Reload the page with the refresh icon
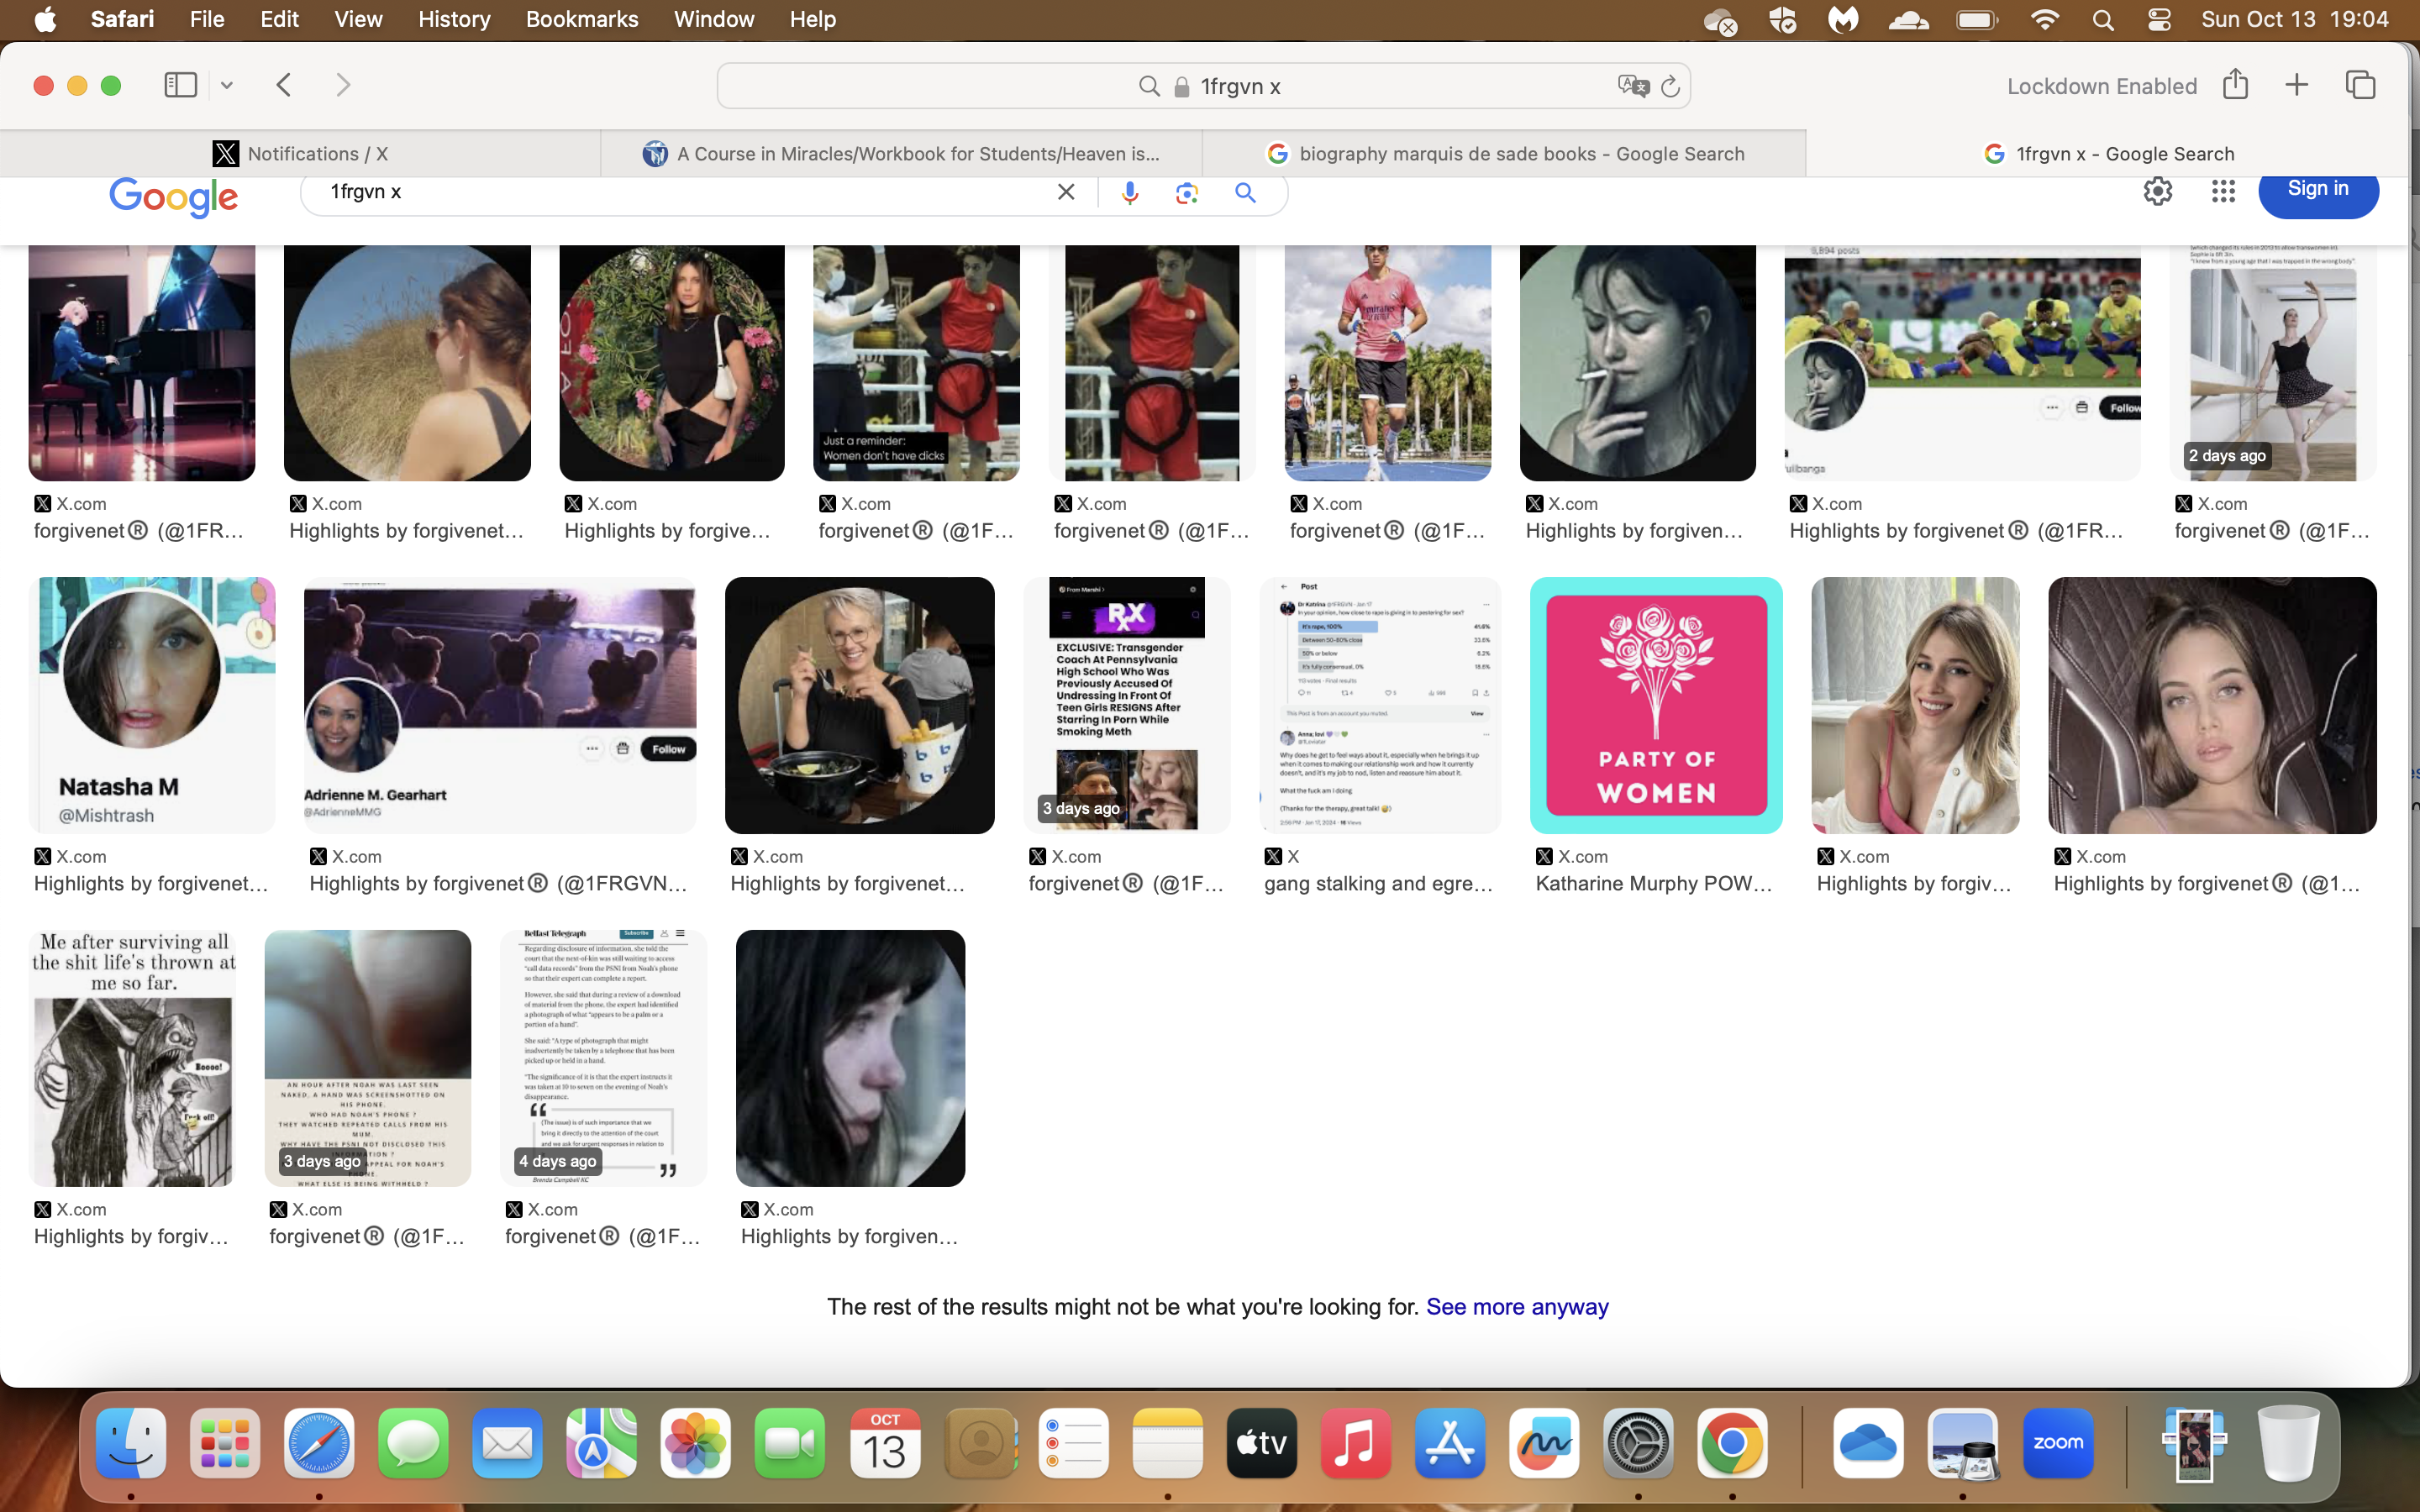The width and height of the screenshot is (2420, 1512). click(x=1670, y=87)
